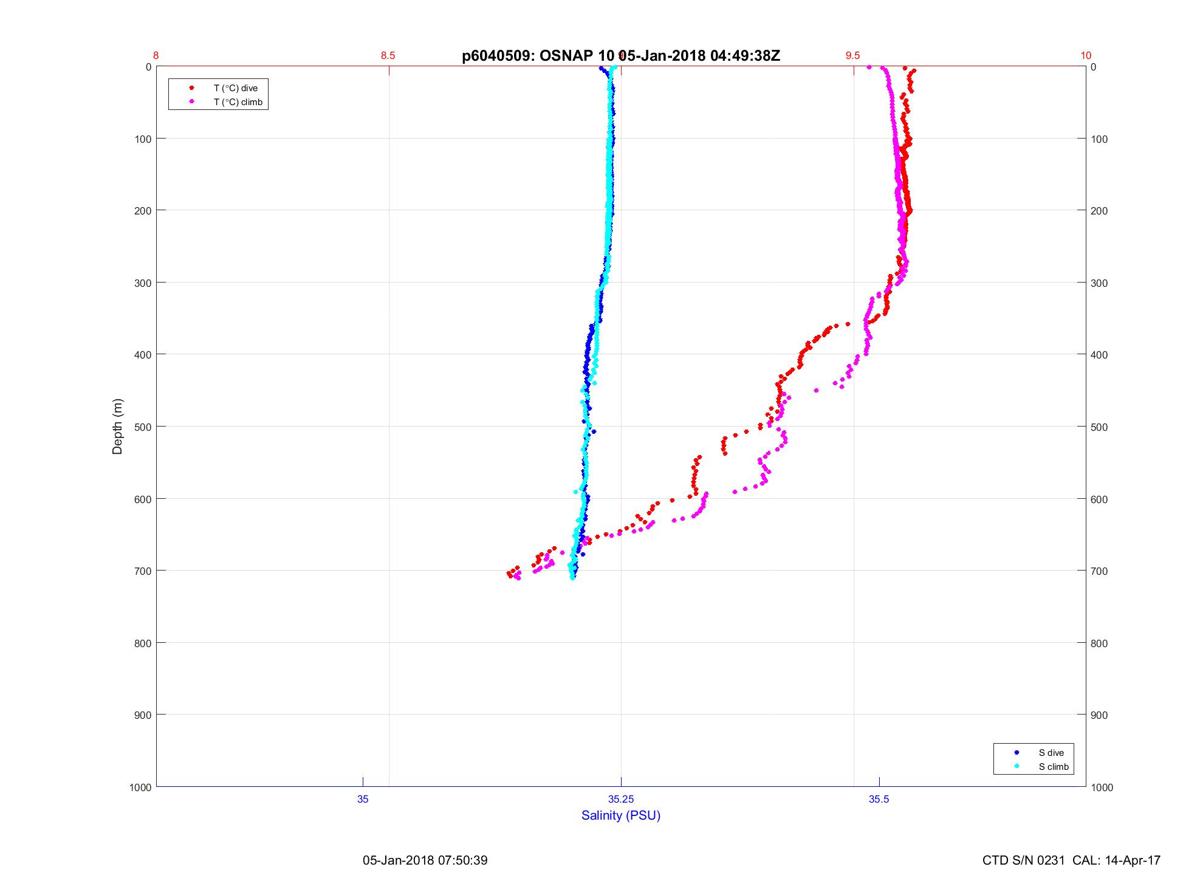Viewport: 1200px width, 885px height.
Task: Click the 8.5 temperature tick label at top
Action: click(389, 56)
